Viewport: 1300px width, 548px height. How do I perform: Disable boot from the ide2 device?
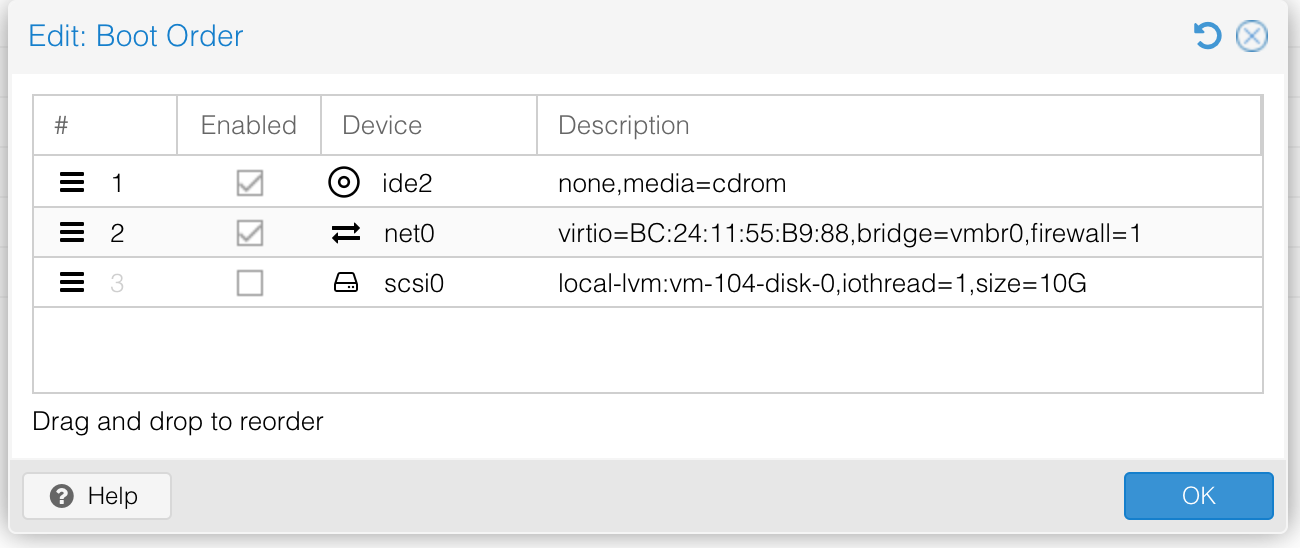(249, 183)
